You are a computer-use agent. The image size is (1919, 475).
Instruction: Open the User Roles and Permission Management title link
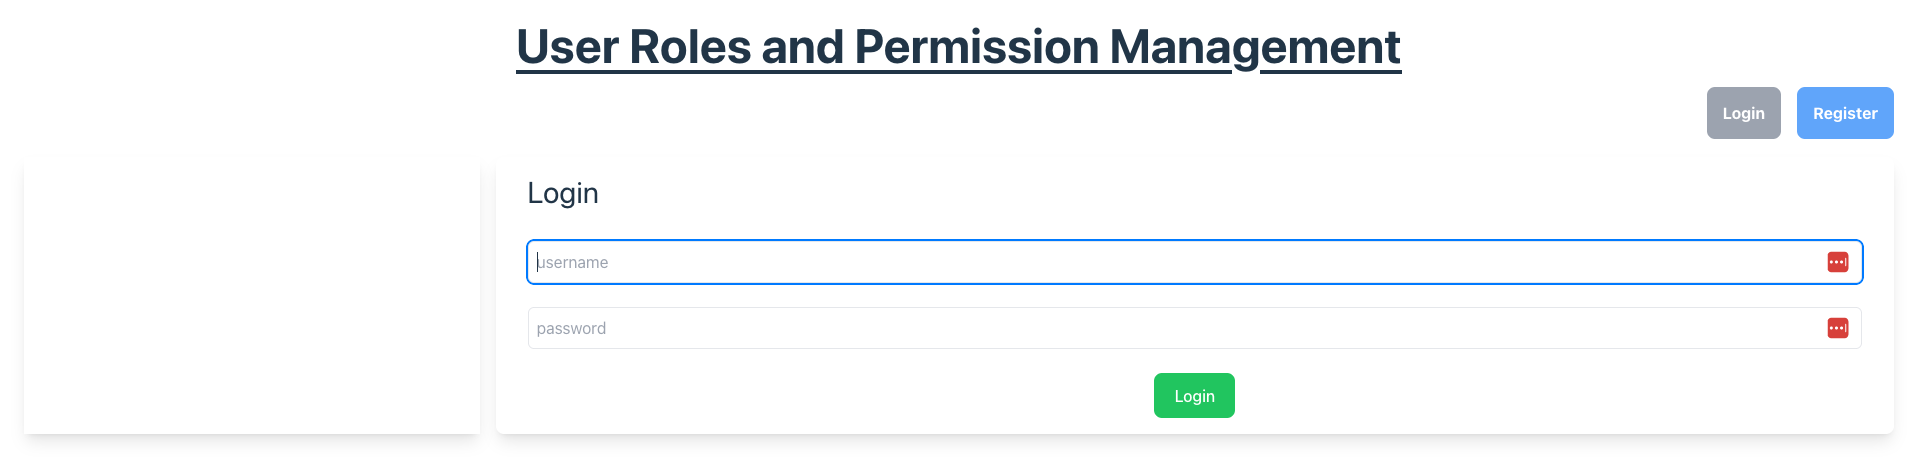pos(958,47)
